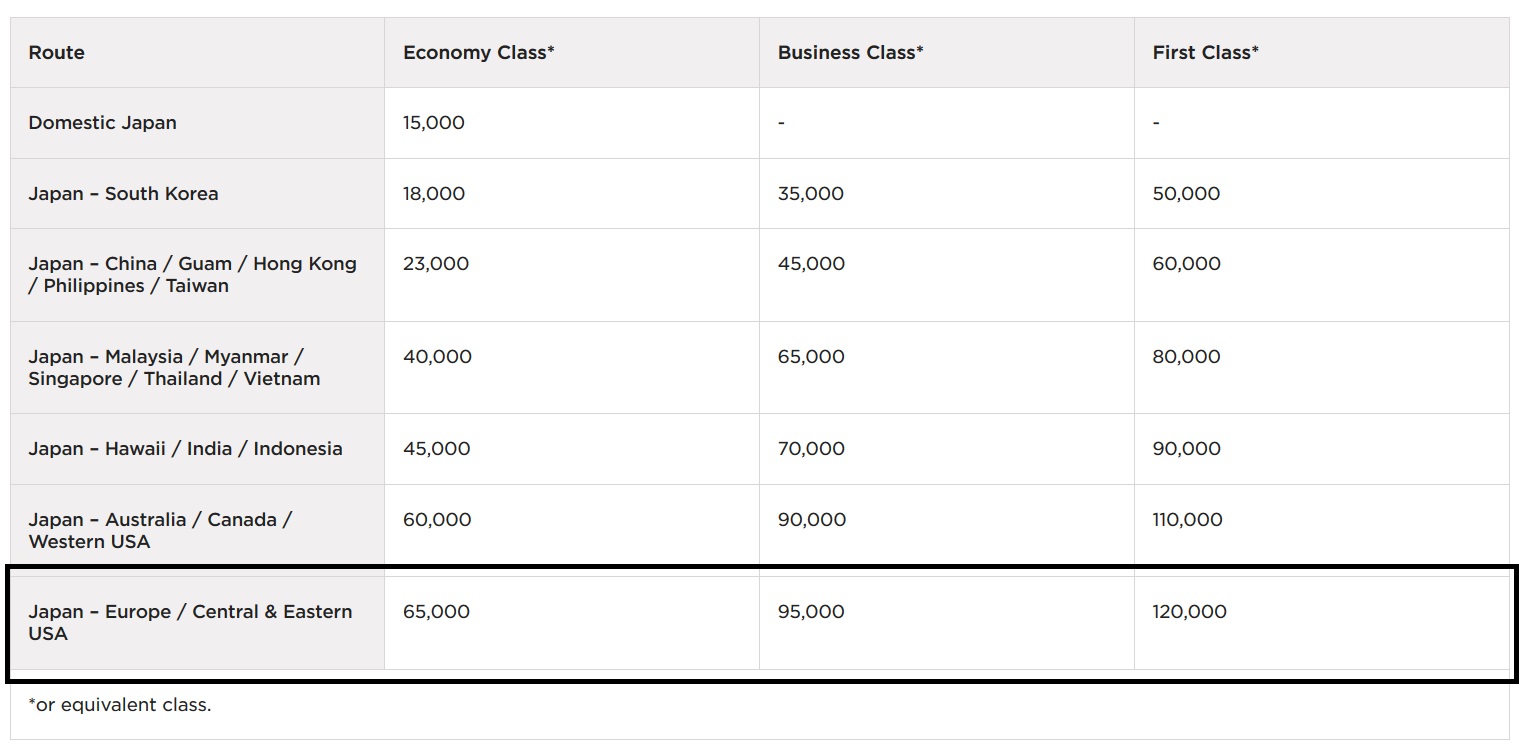Click the 35,000 business class value
1520x751 pixels.
tap(810, 194)
